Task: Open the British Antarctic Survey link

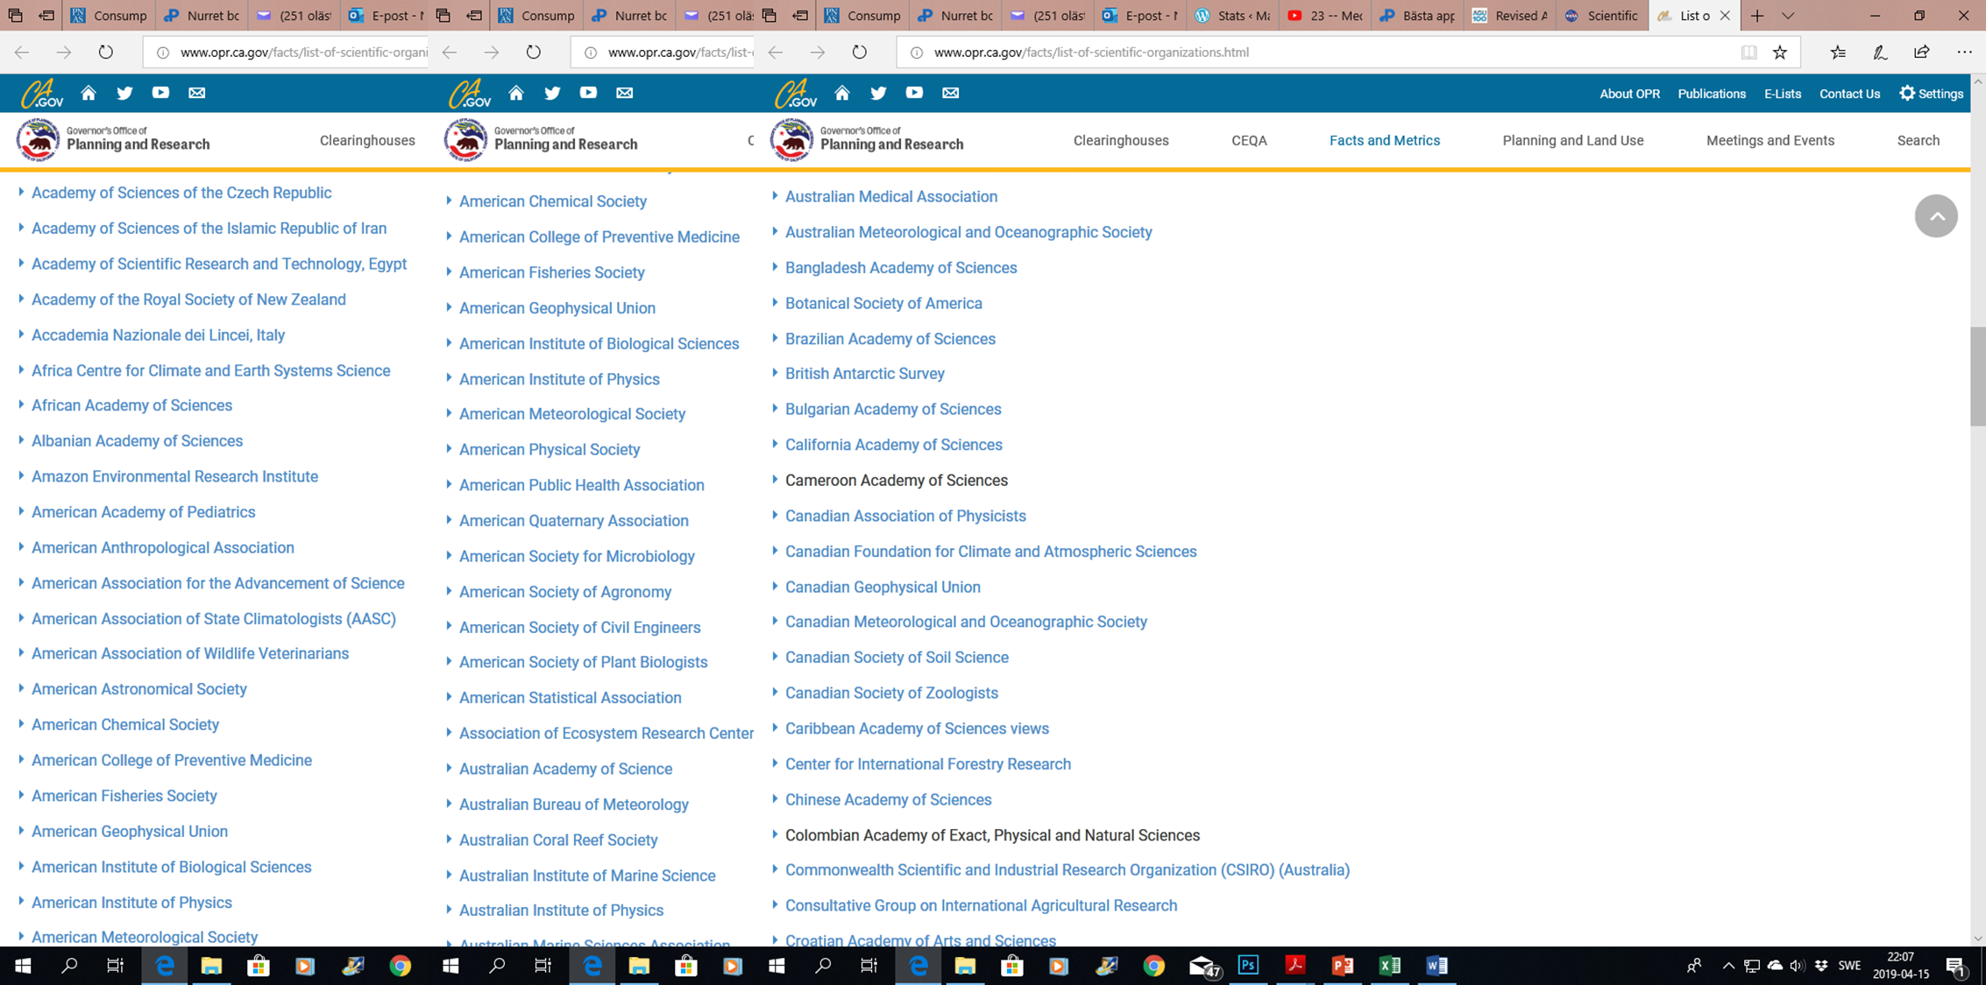Action: coord(864,374)
